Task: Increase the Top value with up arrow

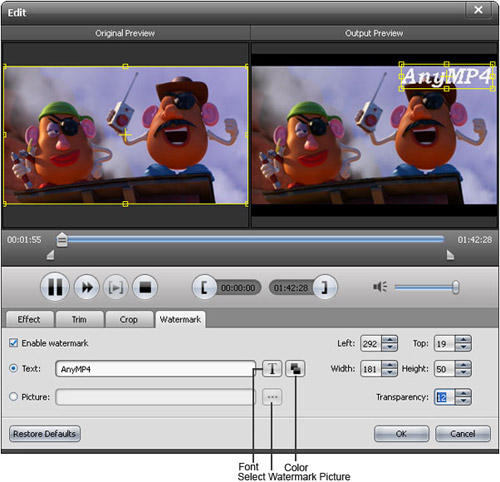Action: click(x=463, y=339)
